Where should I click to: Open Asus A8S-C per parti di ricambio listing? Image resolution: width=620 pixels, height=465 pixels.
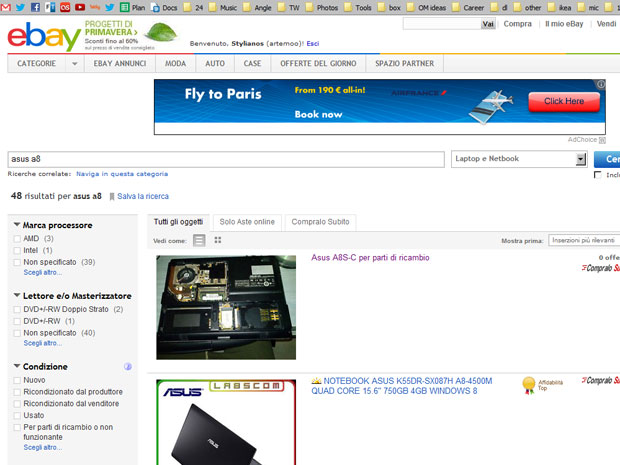point(370,258)
